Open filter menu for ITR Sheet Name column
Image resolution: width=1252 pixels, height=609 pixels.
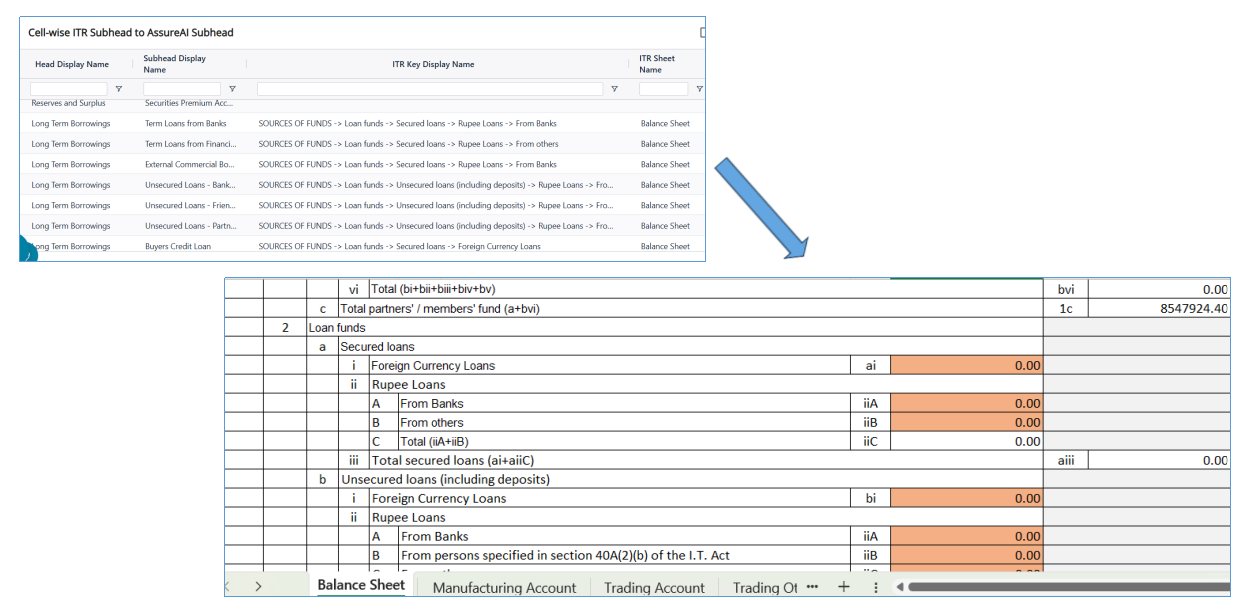pyautogui.click(x=699, y=89)
